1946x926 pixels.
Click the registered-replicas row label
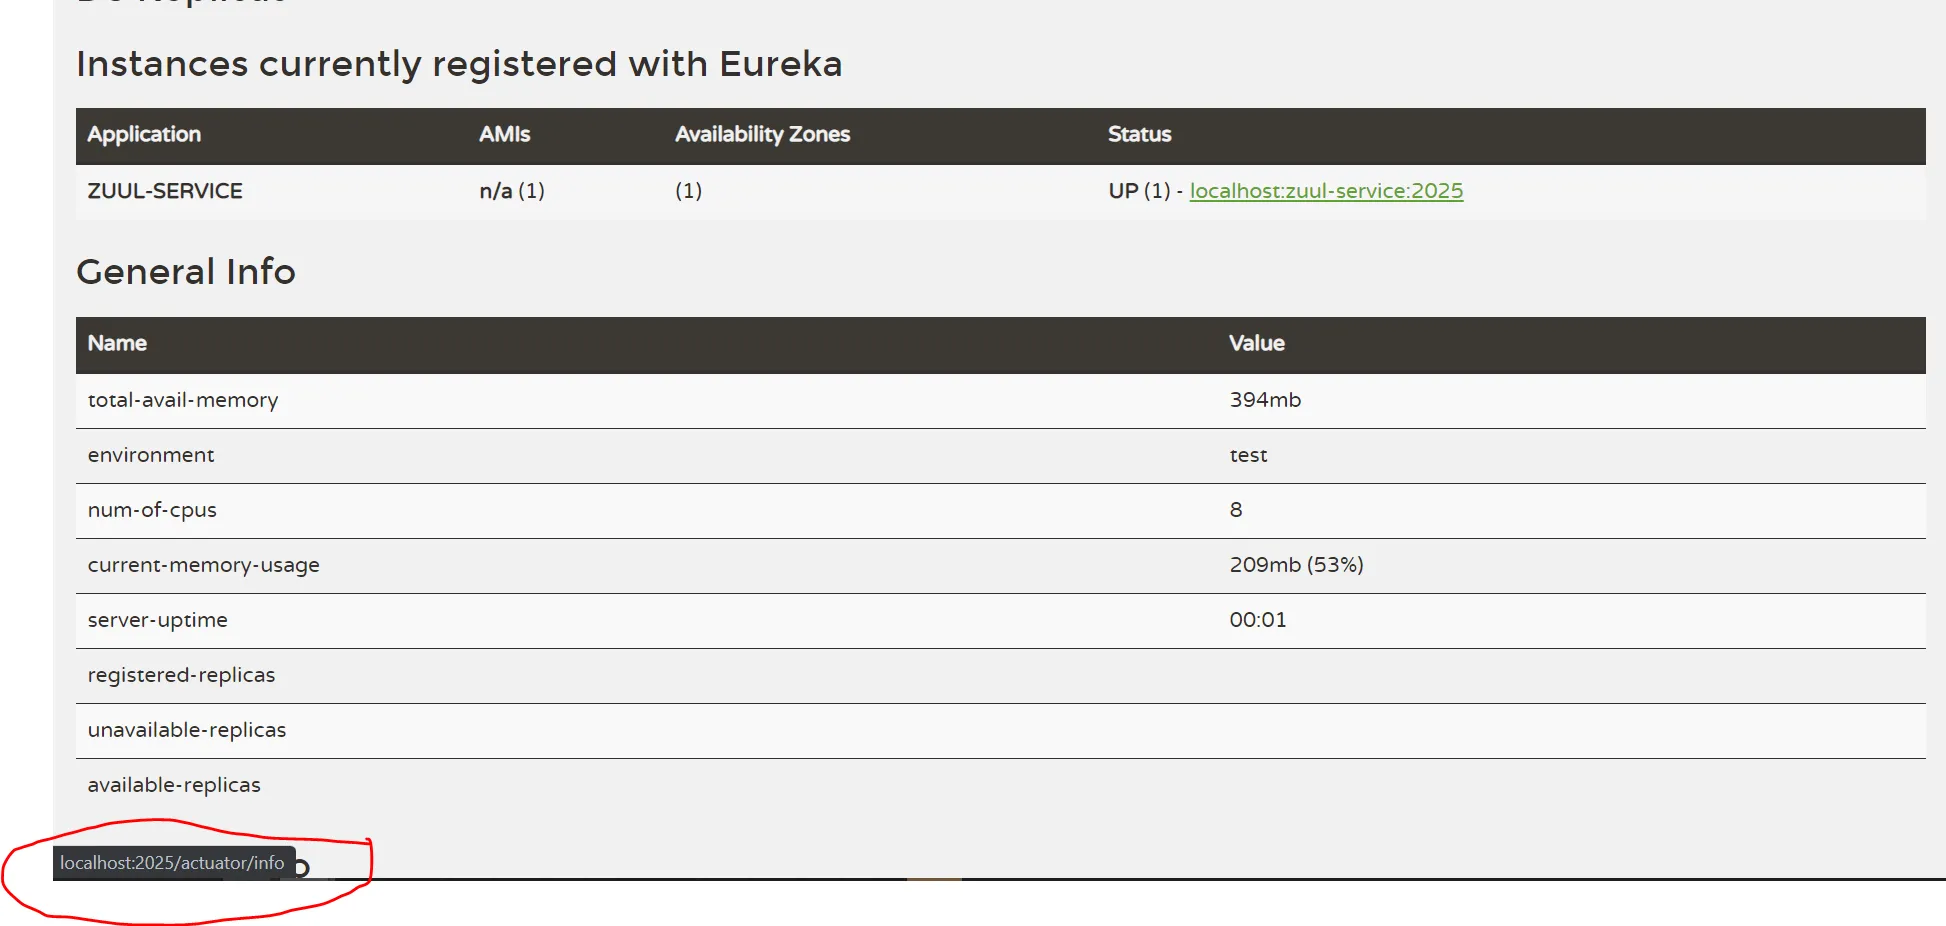(181, 675)
